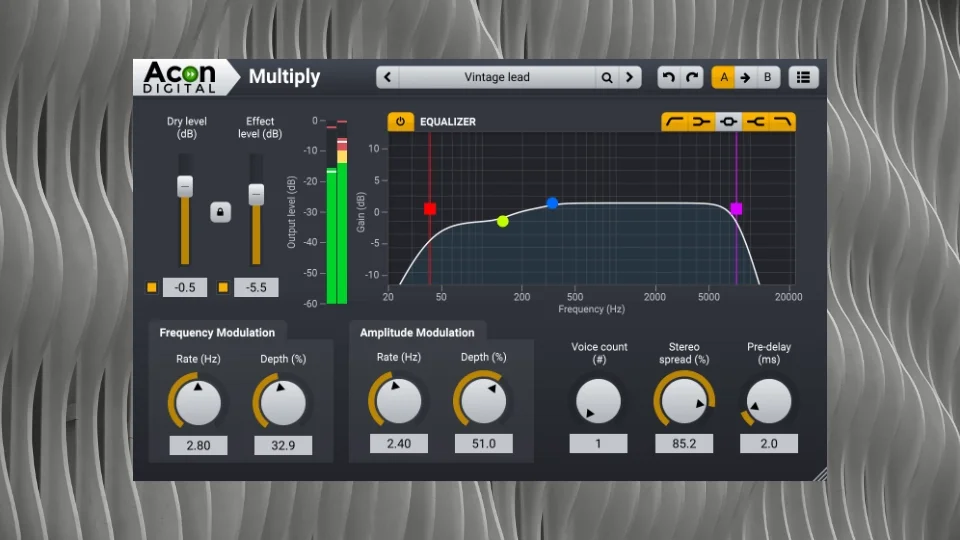Screen dimensions: 960x540
Task: Click the Amplitude Modulation section header
Action: pyautogui.click(x=417, y=332)
